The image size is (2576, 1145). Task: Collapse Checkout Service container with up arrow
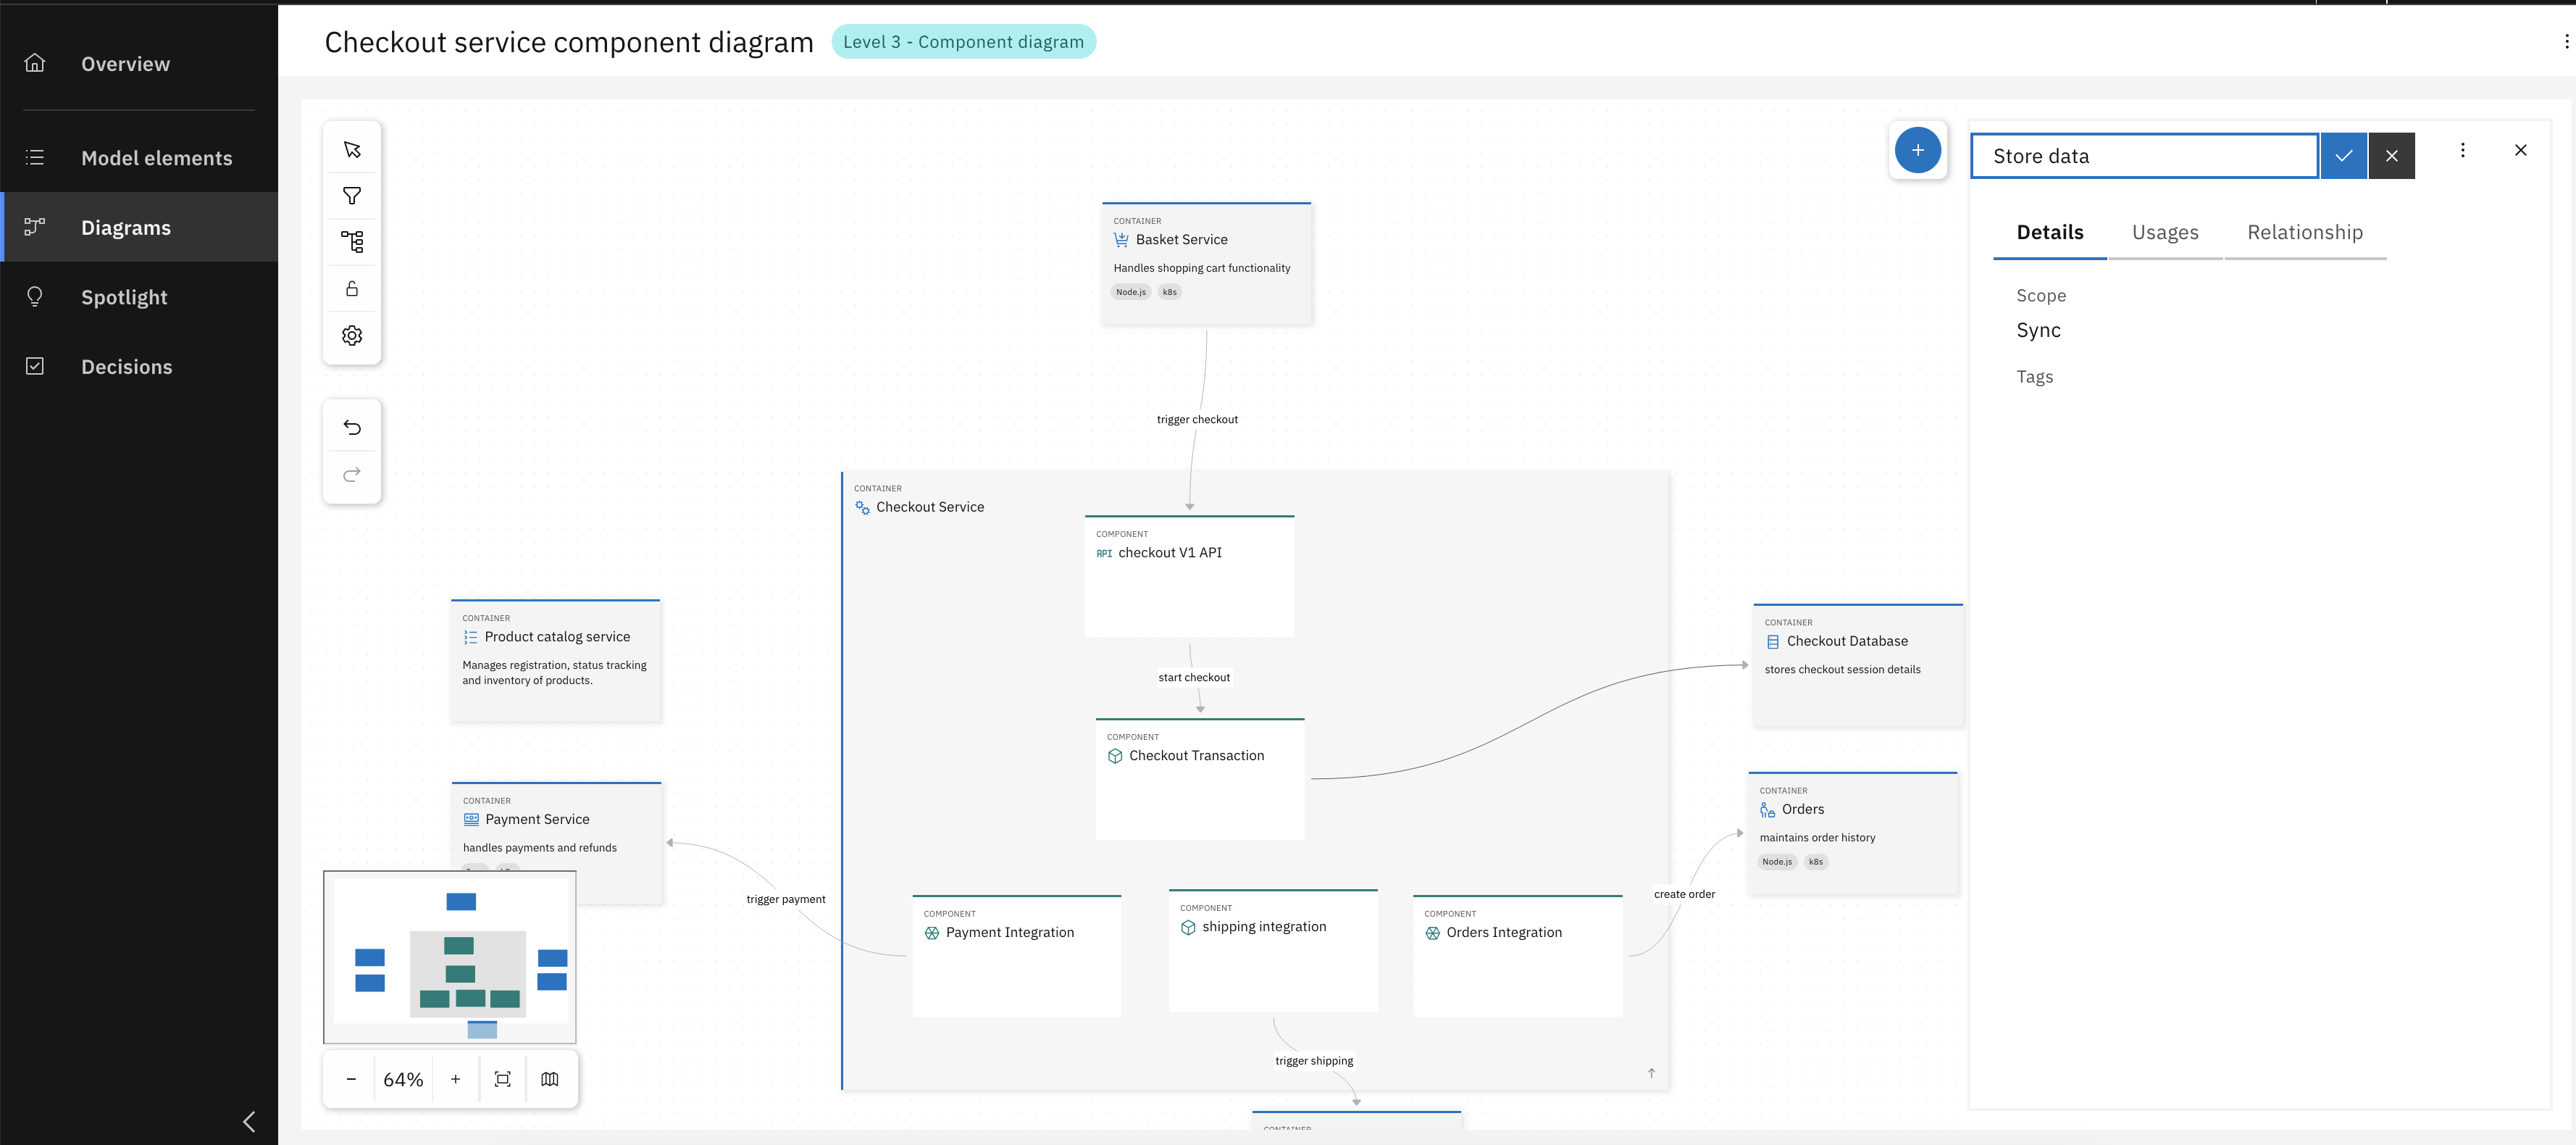click(1651, 1073)
